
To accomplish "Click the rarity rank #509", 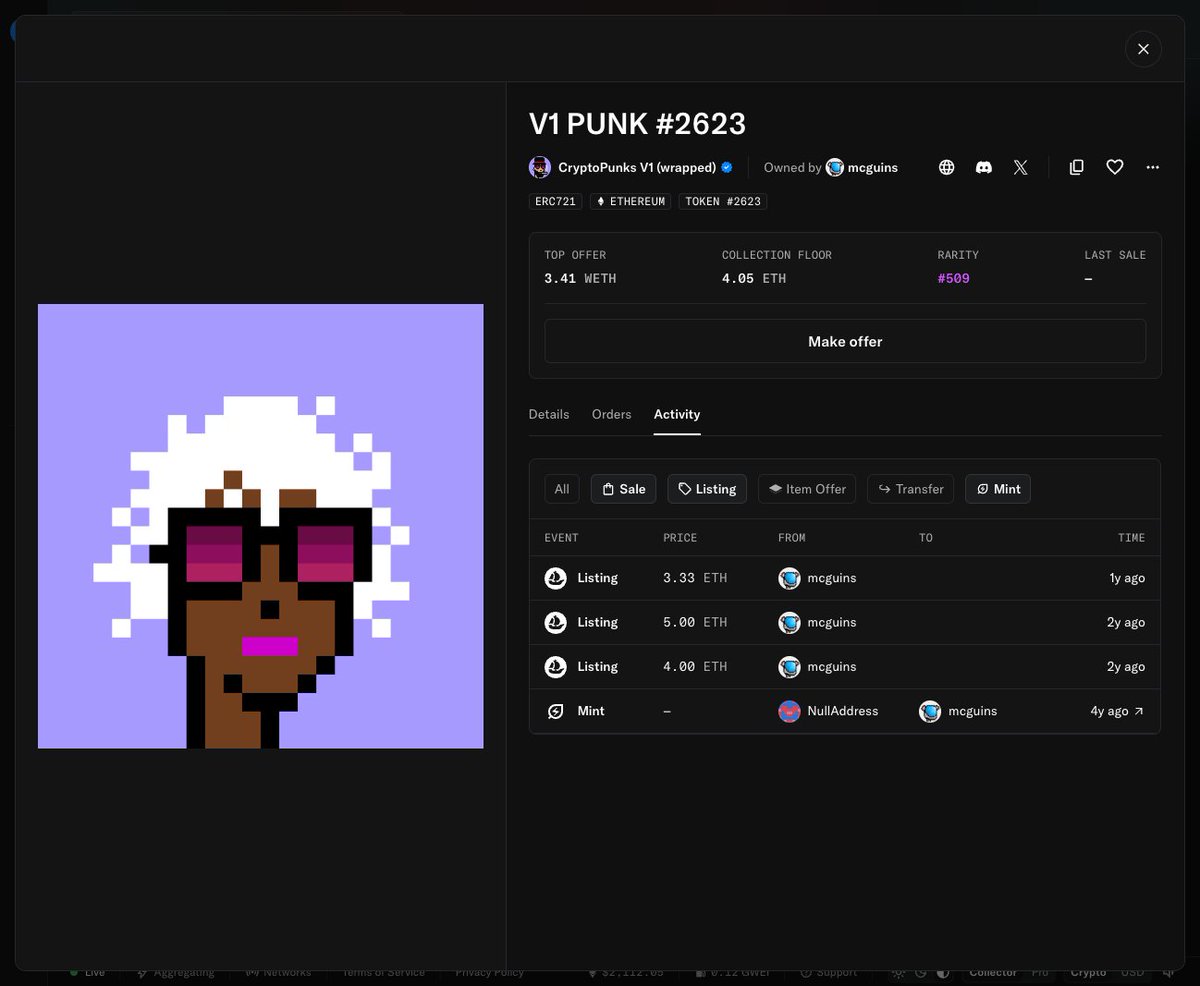I will 953,278.
